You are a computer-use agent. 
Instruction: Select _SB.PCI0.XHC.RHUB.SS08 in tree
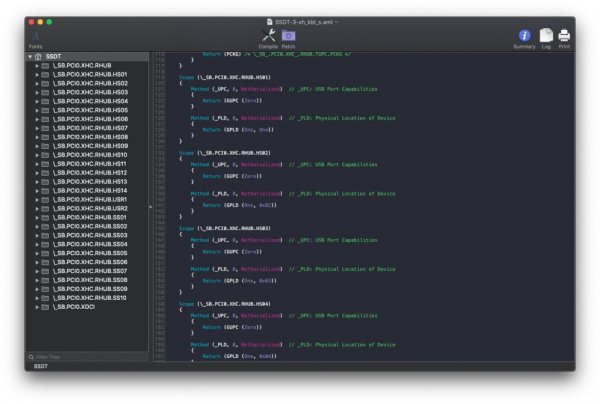point(90,280)
